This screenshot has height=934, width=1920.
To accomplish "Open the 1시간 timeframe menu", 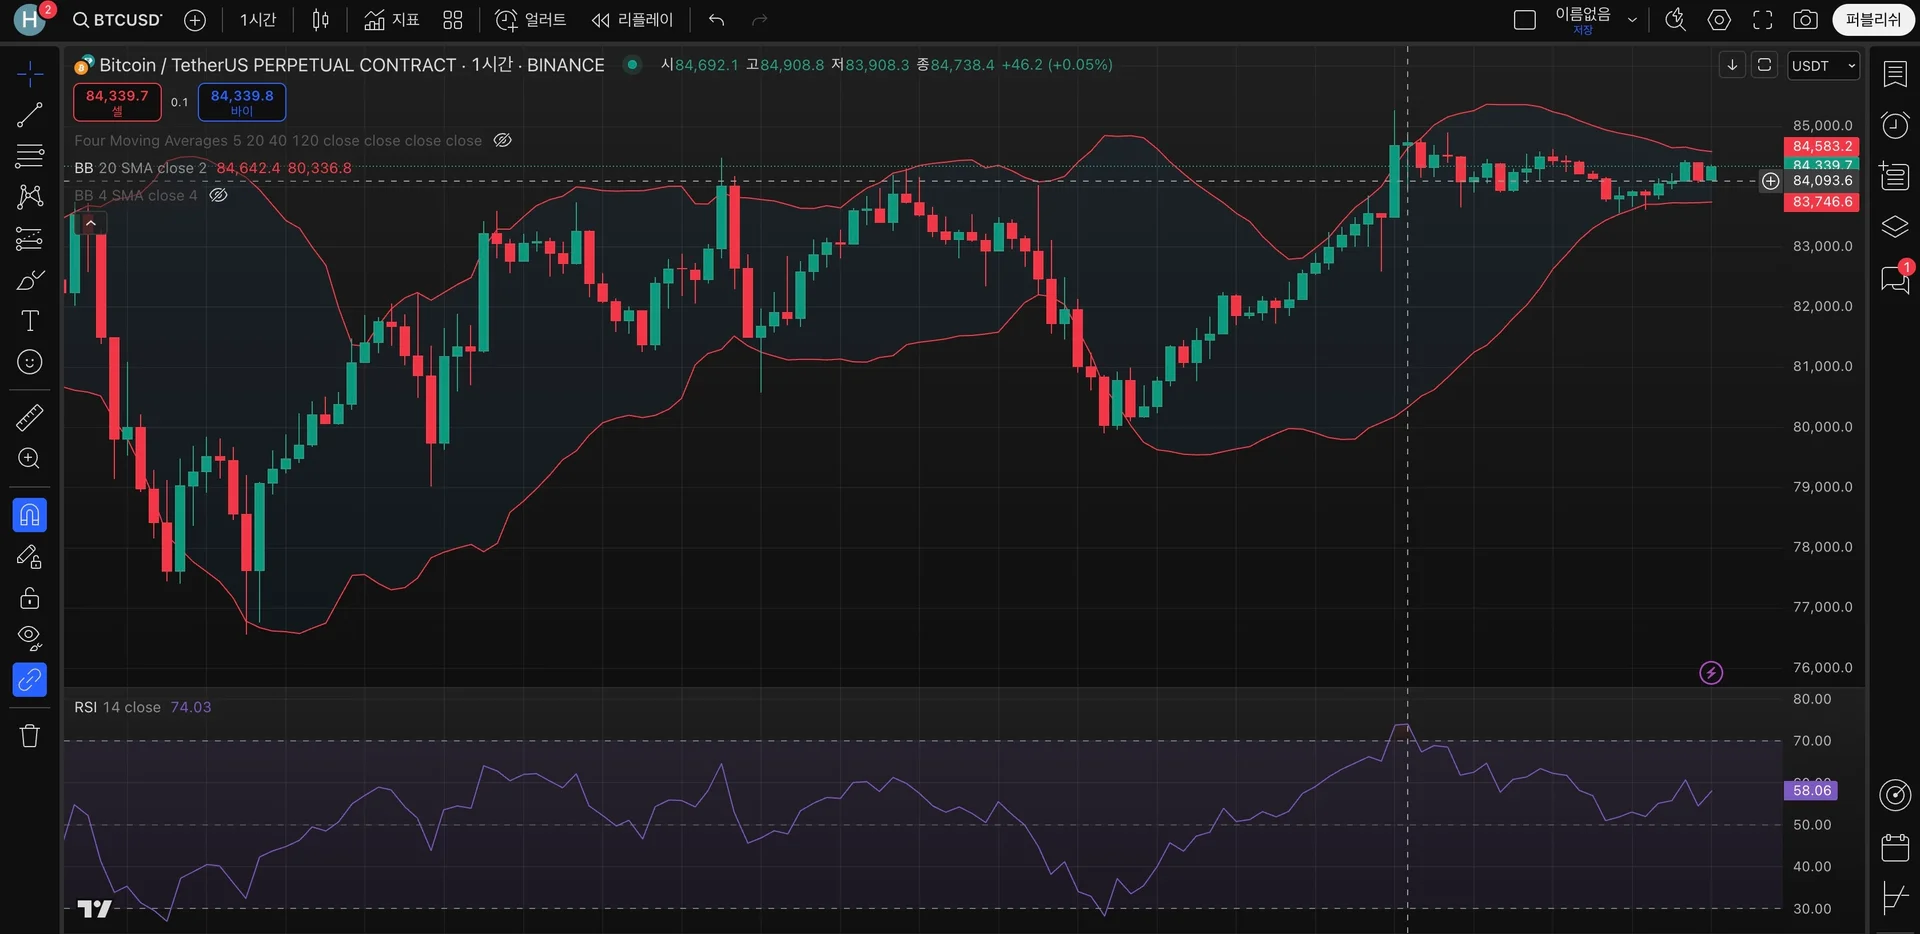I will click(258, 20).
